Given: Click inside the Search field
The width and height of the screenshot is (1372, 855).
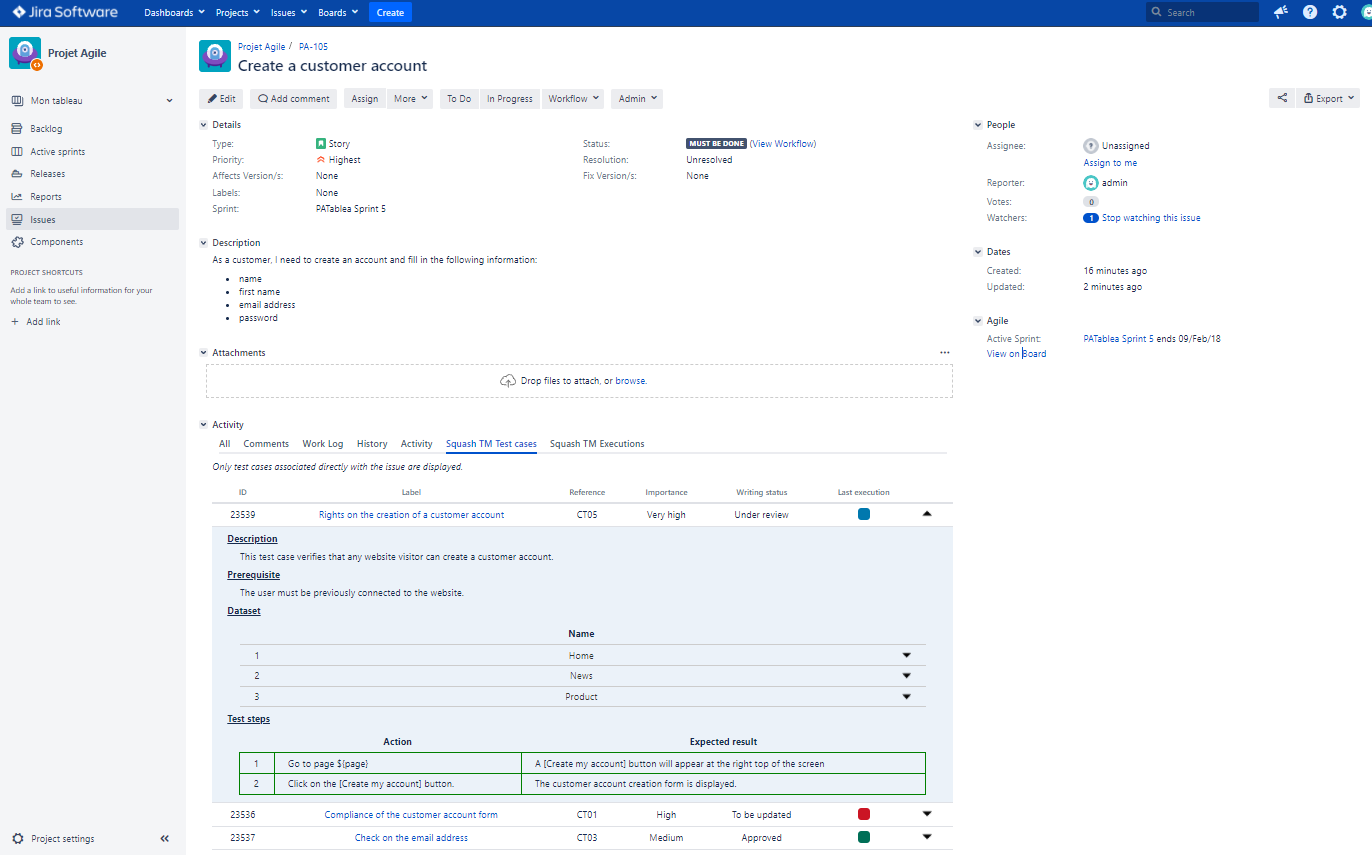Looking at the screenshot, I should coord(1202,12).
